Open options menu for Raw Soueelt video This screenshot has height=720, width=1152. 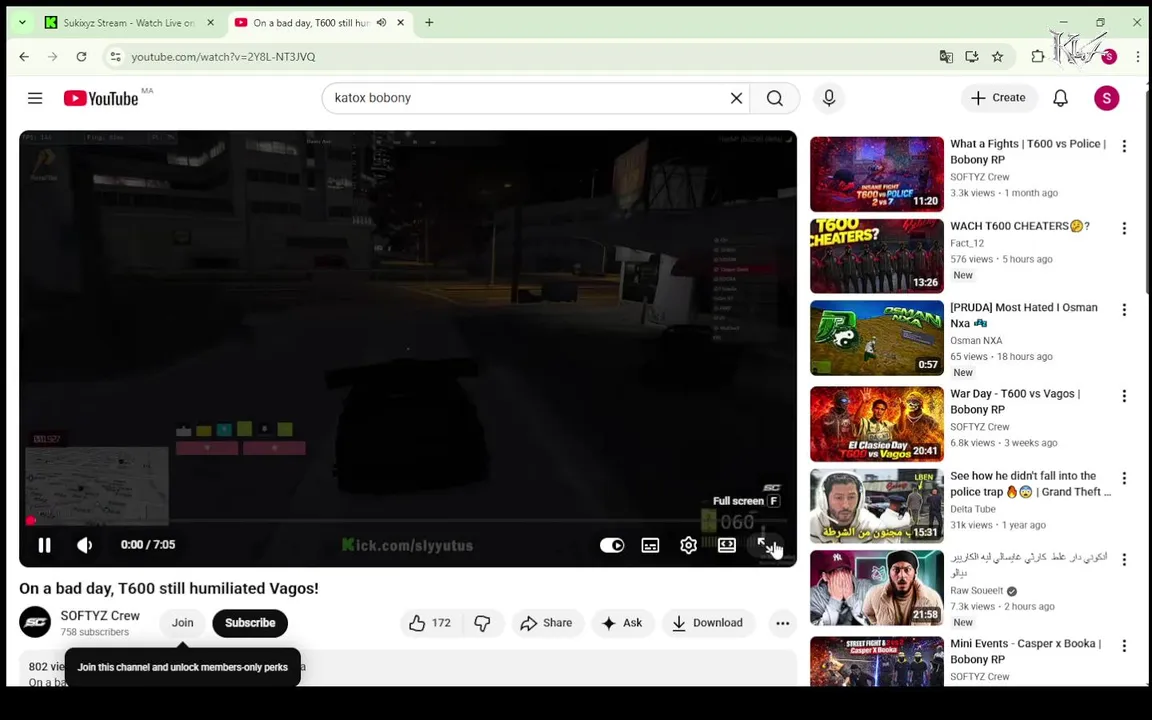point(1123,560)
